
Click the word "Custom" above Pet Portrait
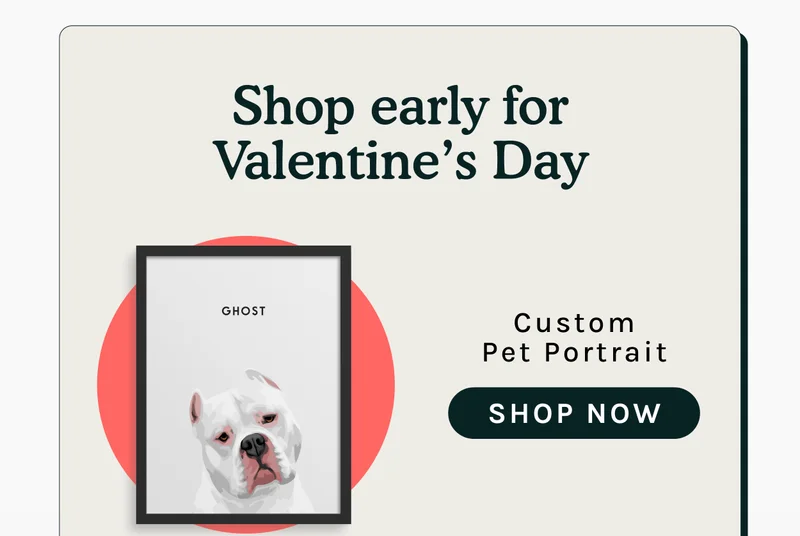click(x=574, y=323)
